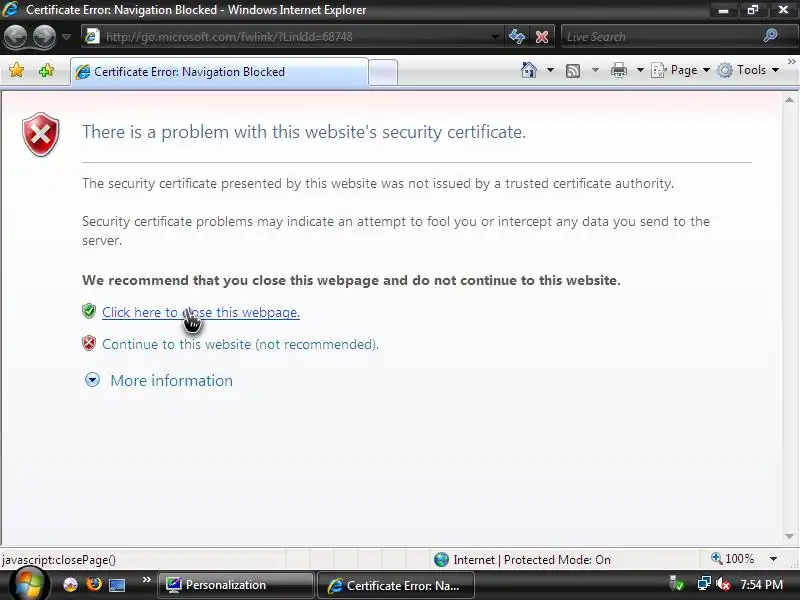Go forward with the Forward arrow button

44,37
